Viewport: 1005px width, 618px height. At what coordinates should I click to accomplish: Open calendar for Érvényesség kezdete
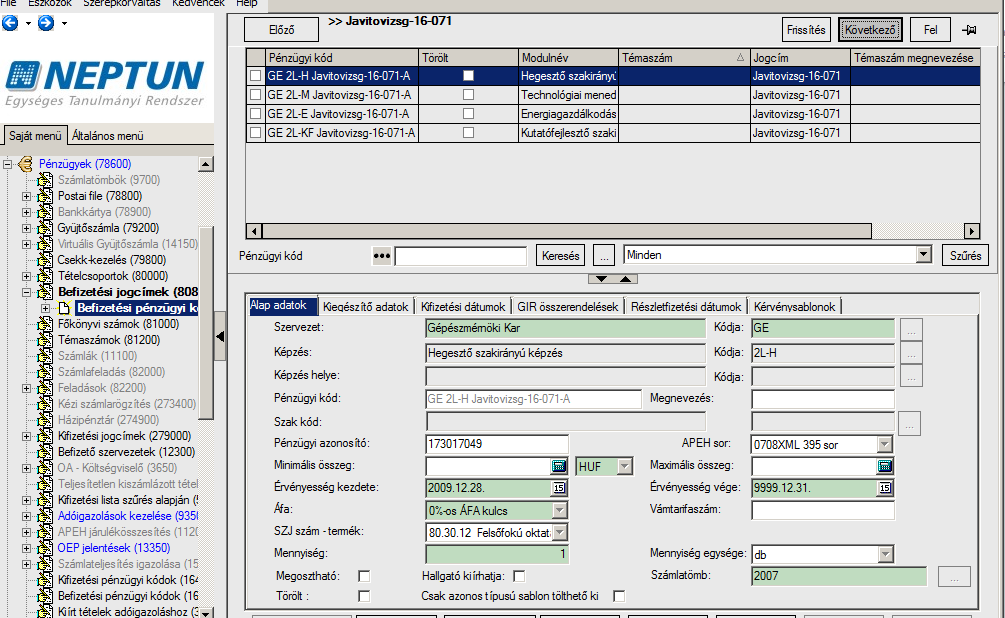559,488
